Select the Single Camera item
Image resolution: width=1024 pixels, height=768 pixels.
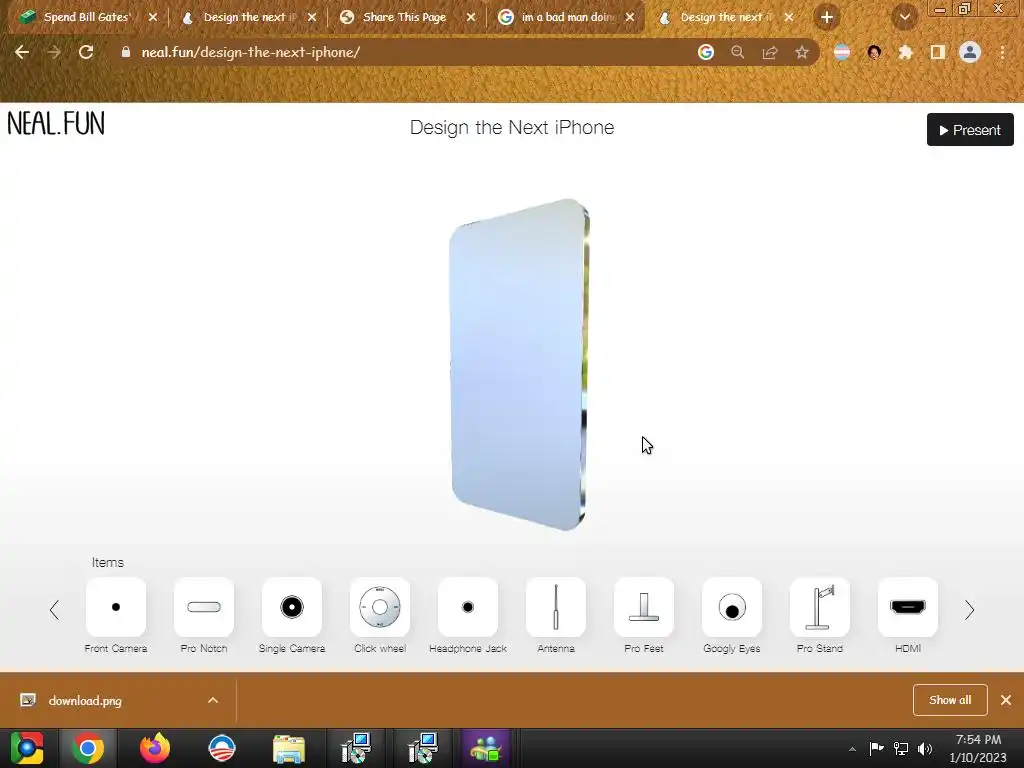(292, 607)
